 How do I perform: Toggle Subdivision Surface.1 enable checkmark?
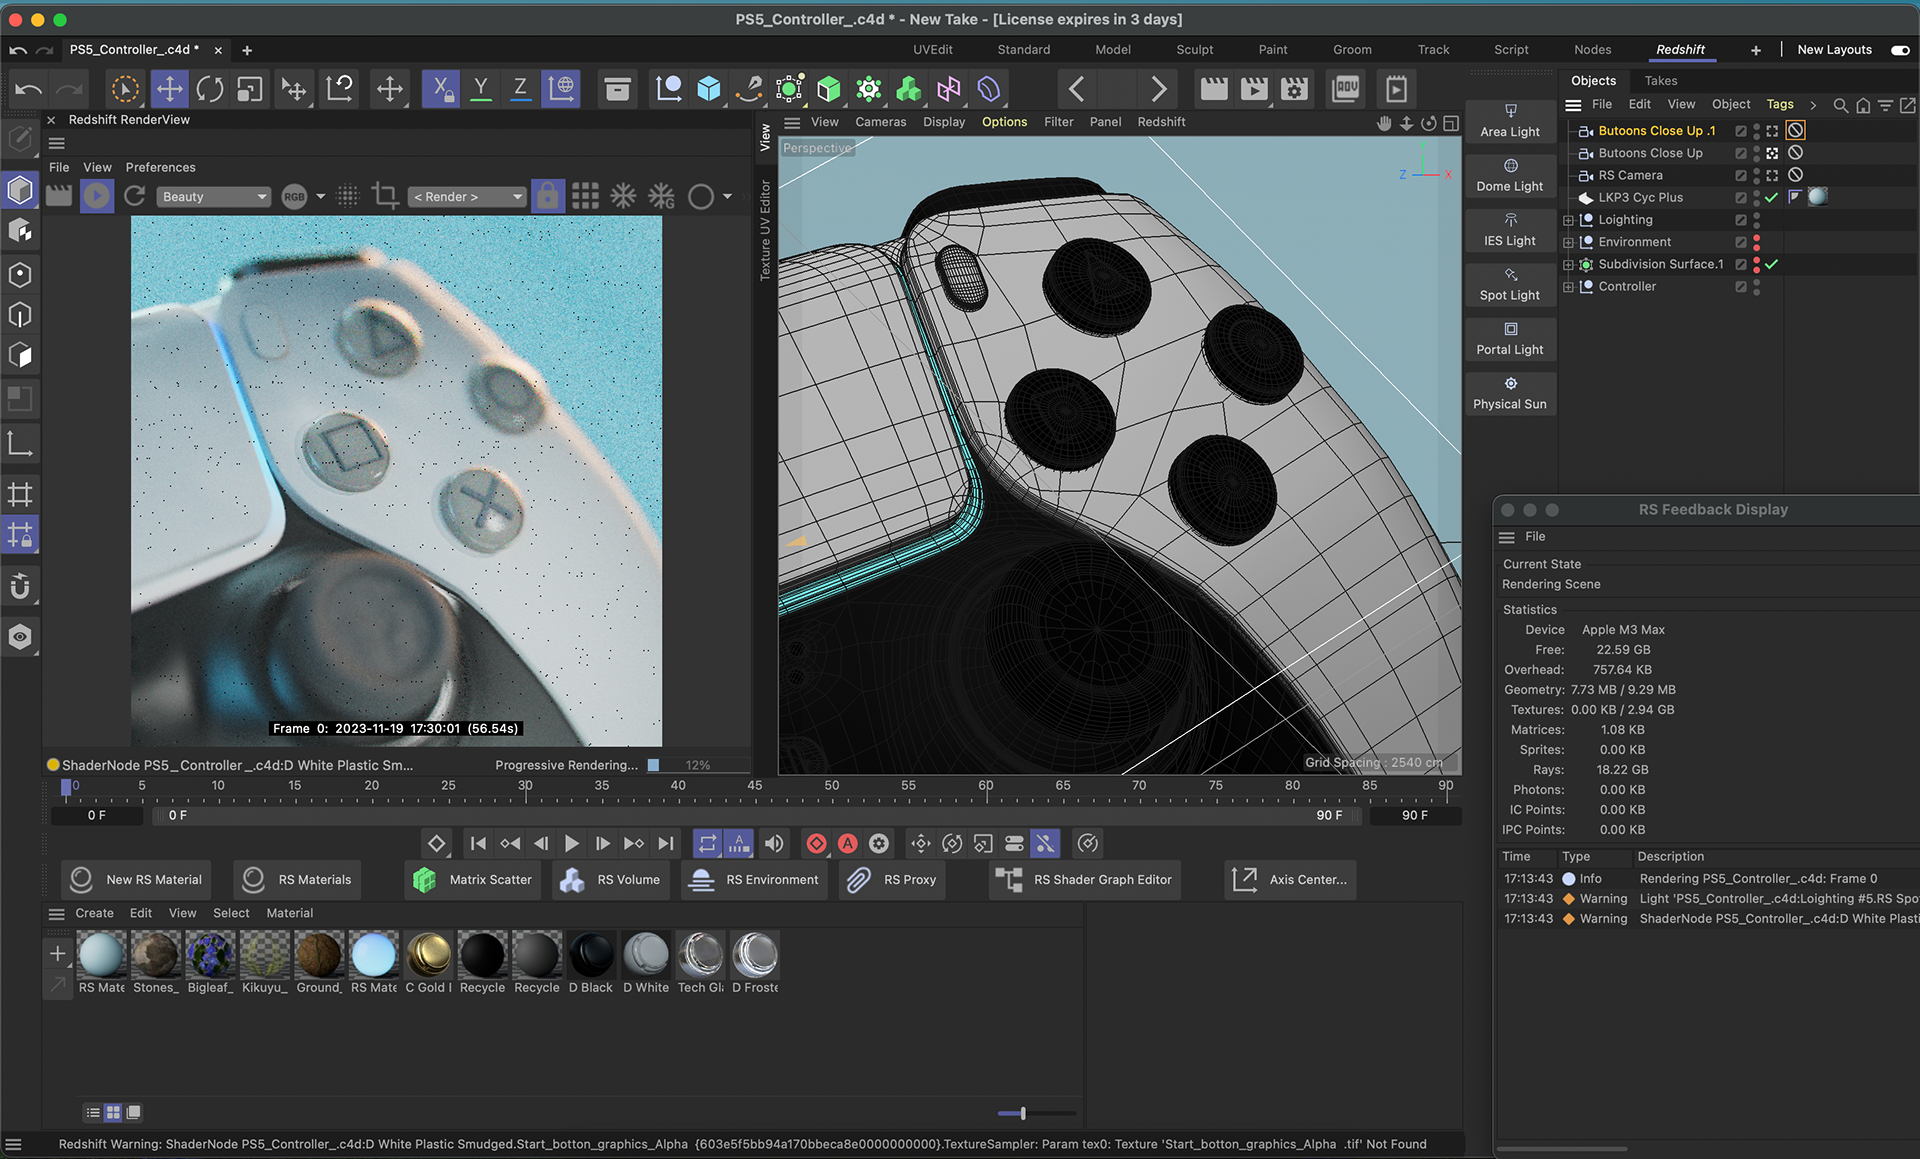(x=1771, y=264)
